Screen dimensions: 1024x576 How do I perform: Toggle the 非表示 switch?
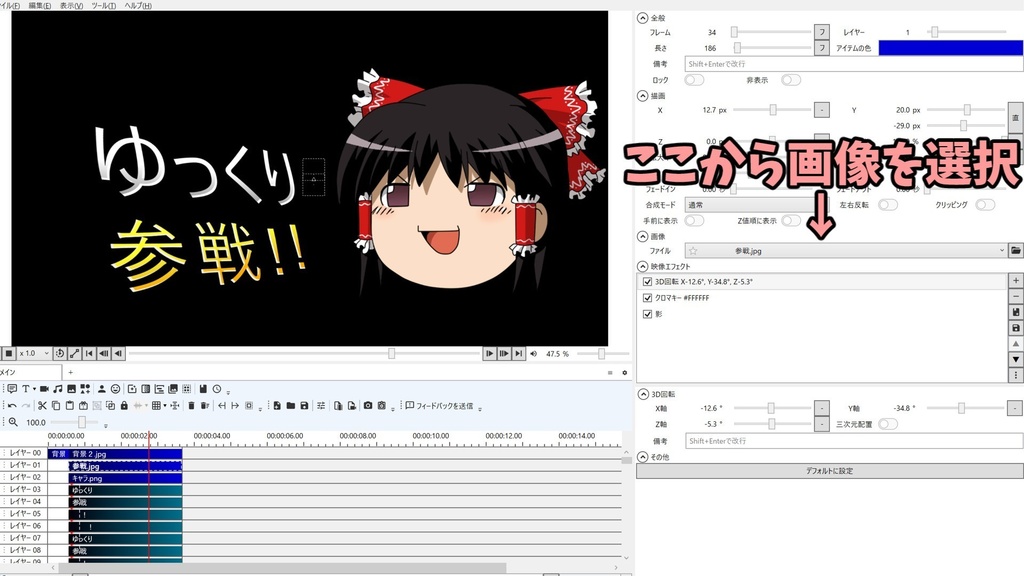791,80
